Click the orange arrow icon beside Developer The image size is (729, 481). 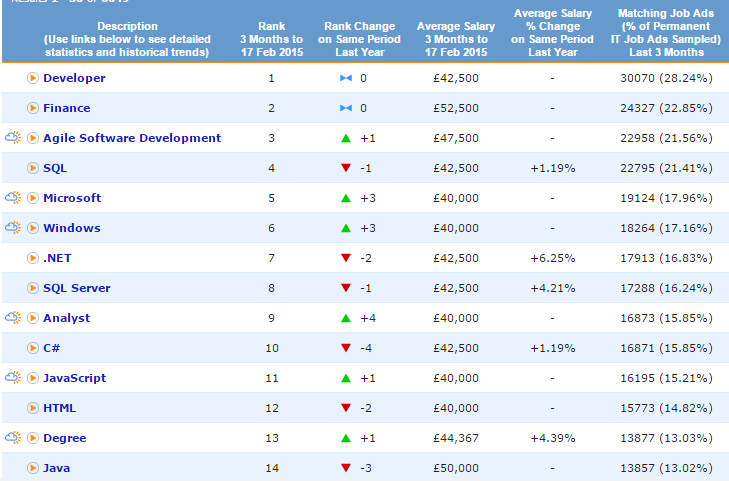pyautogui.click(x=33, y=78)
